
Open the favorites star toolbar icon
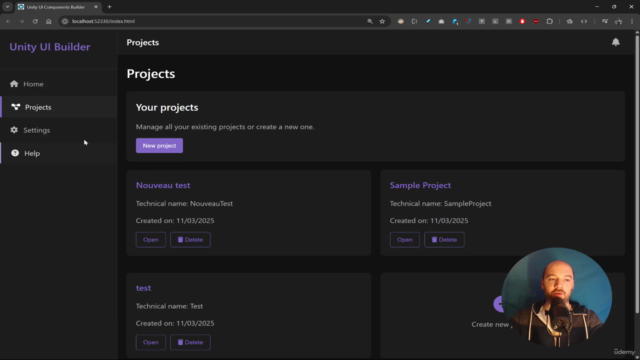(569, 21)
